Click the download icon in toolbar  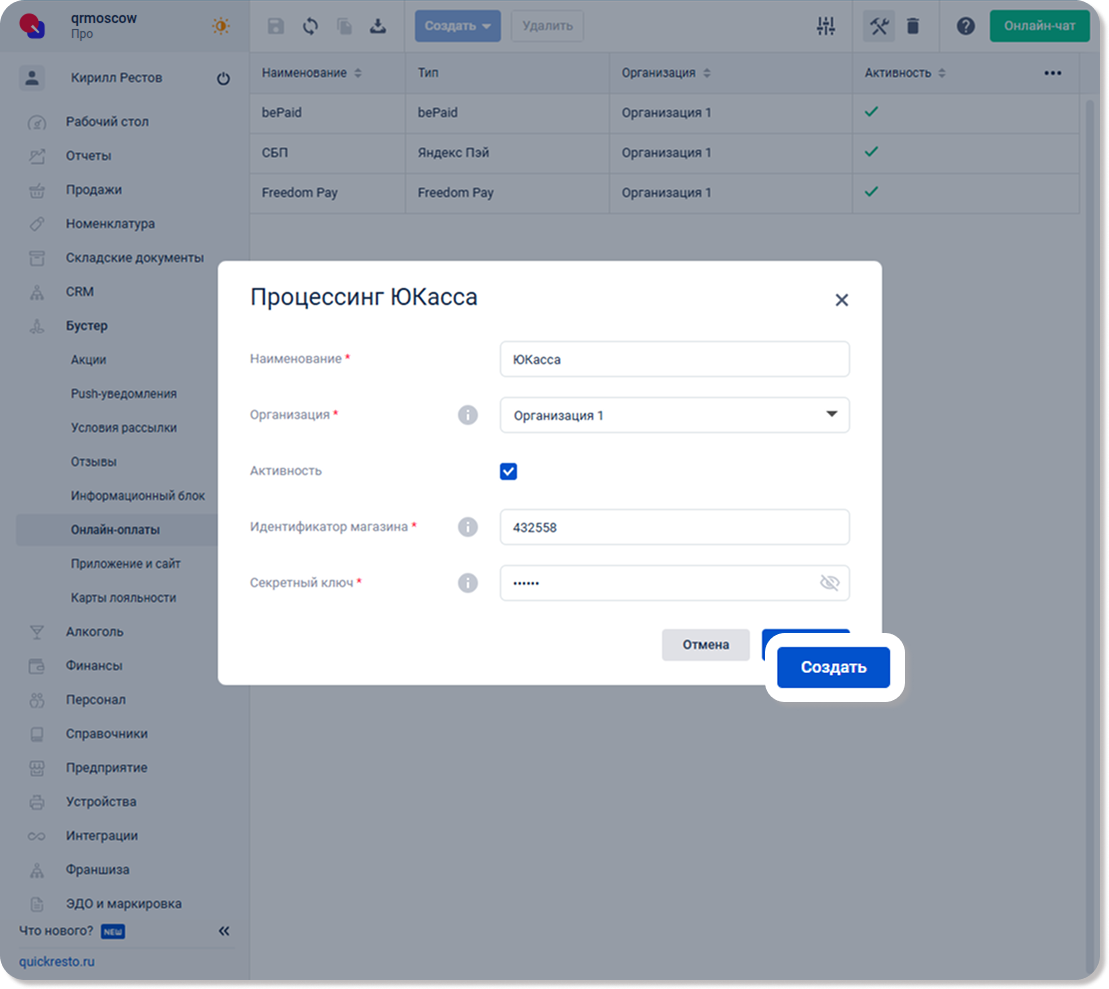coord(378,26)
